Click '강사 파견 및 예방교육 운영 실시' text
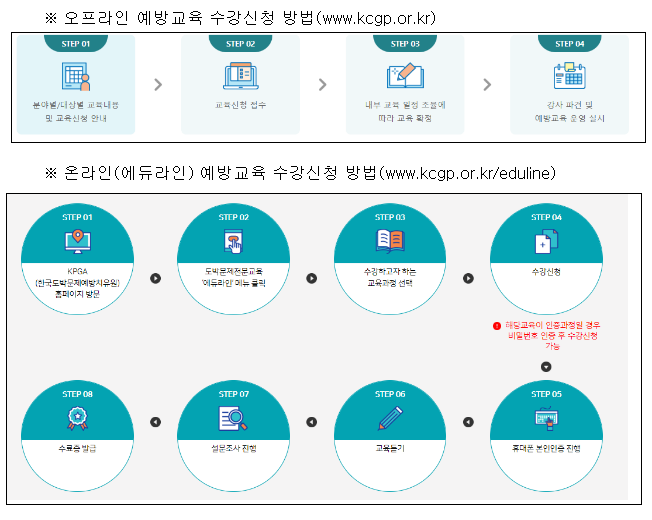Screen dimensions: 652x520 (x=570, y=111)
